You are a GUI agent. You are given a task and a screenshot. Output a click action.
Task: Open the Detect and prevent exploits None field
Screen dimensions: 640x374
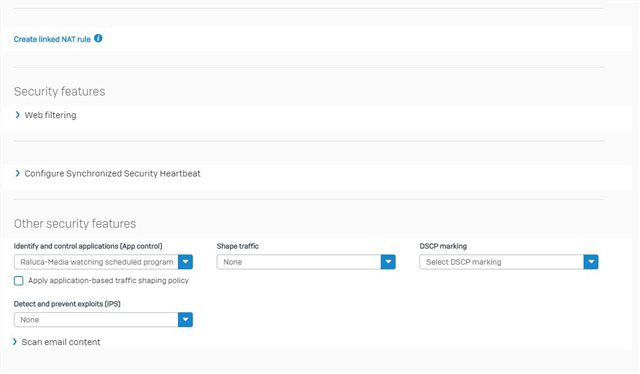tap(103, 320)
